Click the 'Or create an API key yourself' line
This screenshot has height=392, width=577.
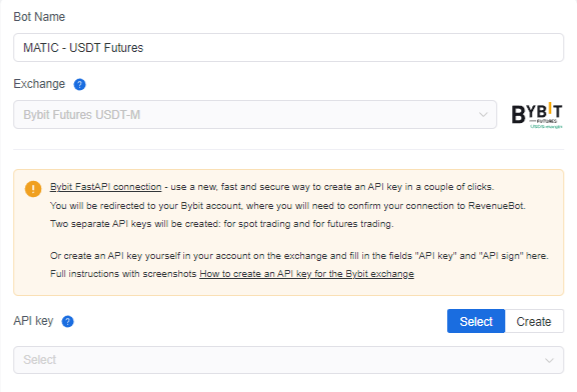299,256
